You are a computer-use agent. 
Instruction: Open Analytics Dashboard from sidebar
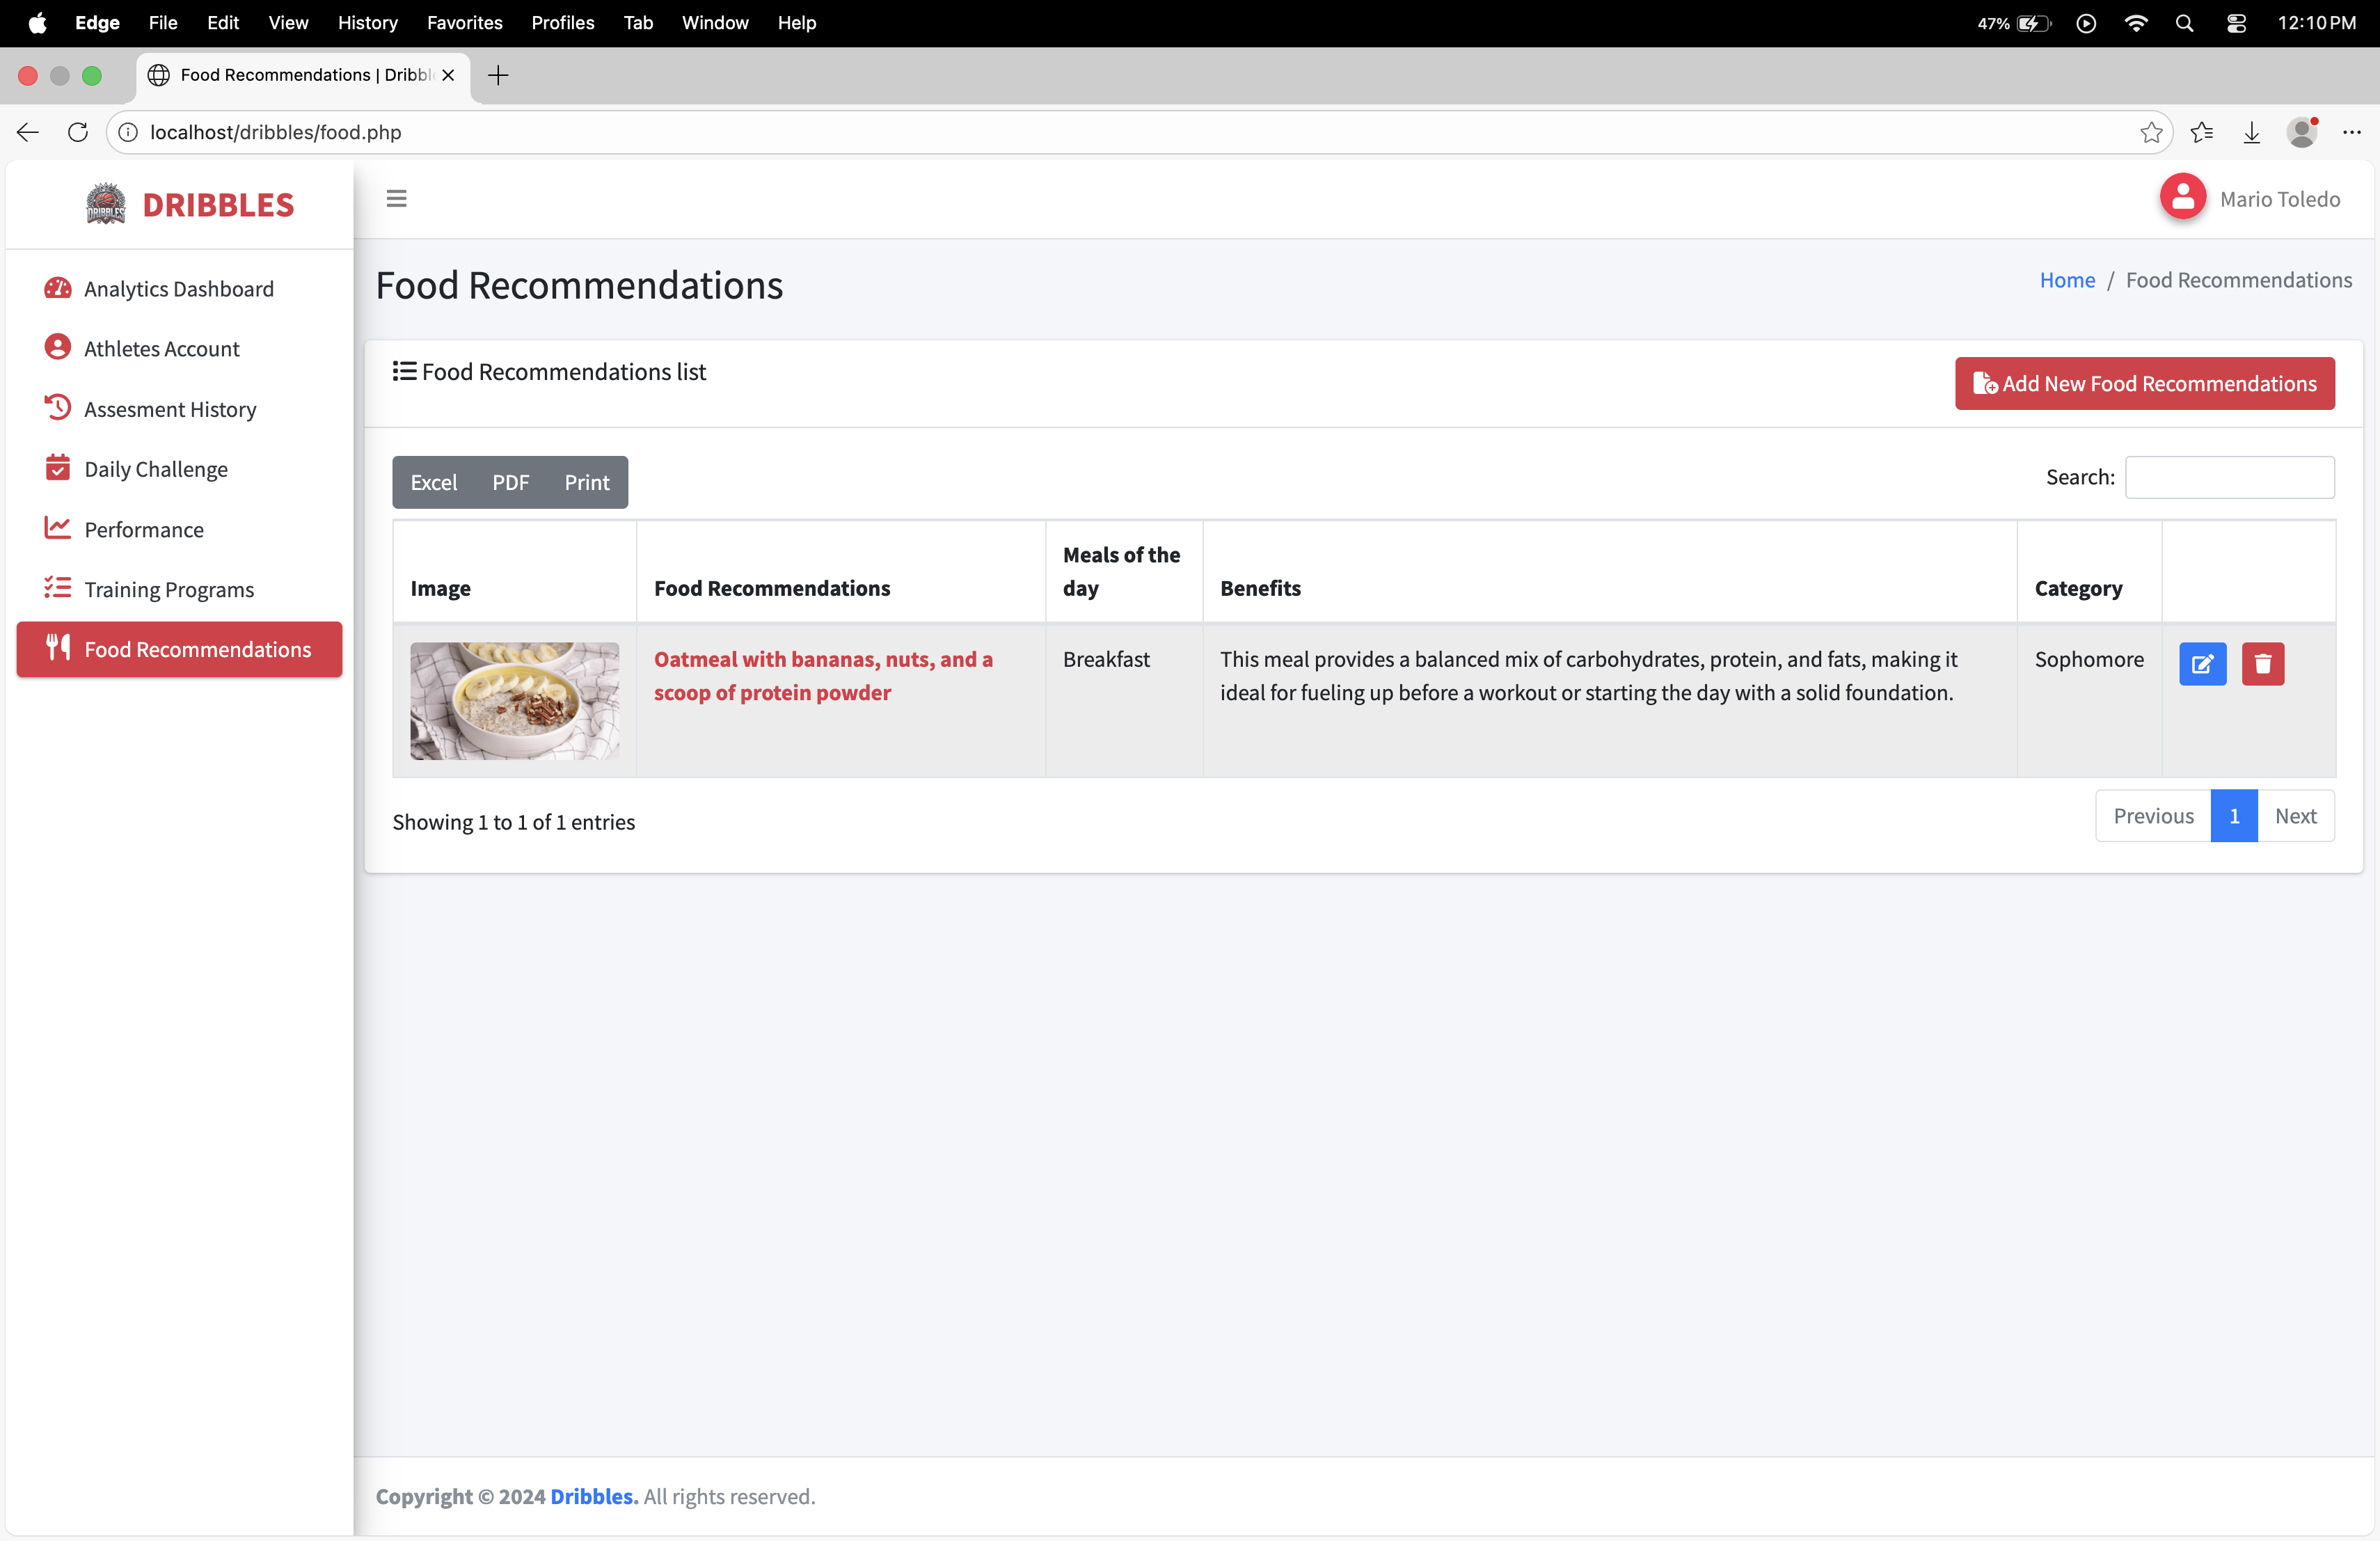[x=178, y=289]
